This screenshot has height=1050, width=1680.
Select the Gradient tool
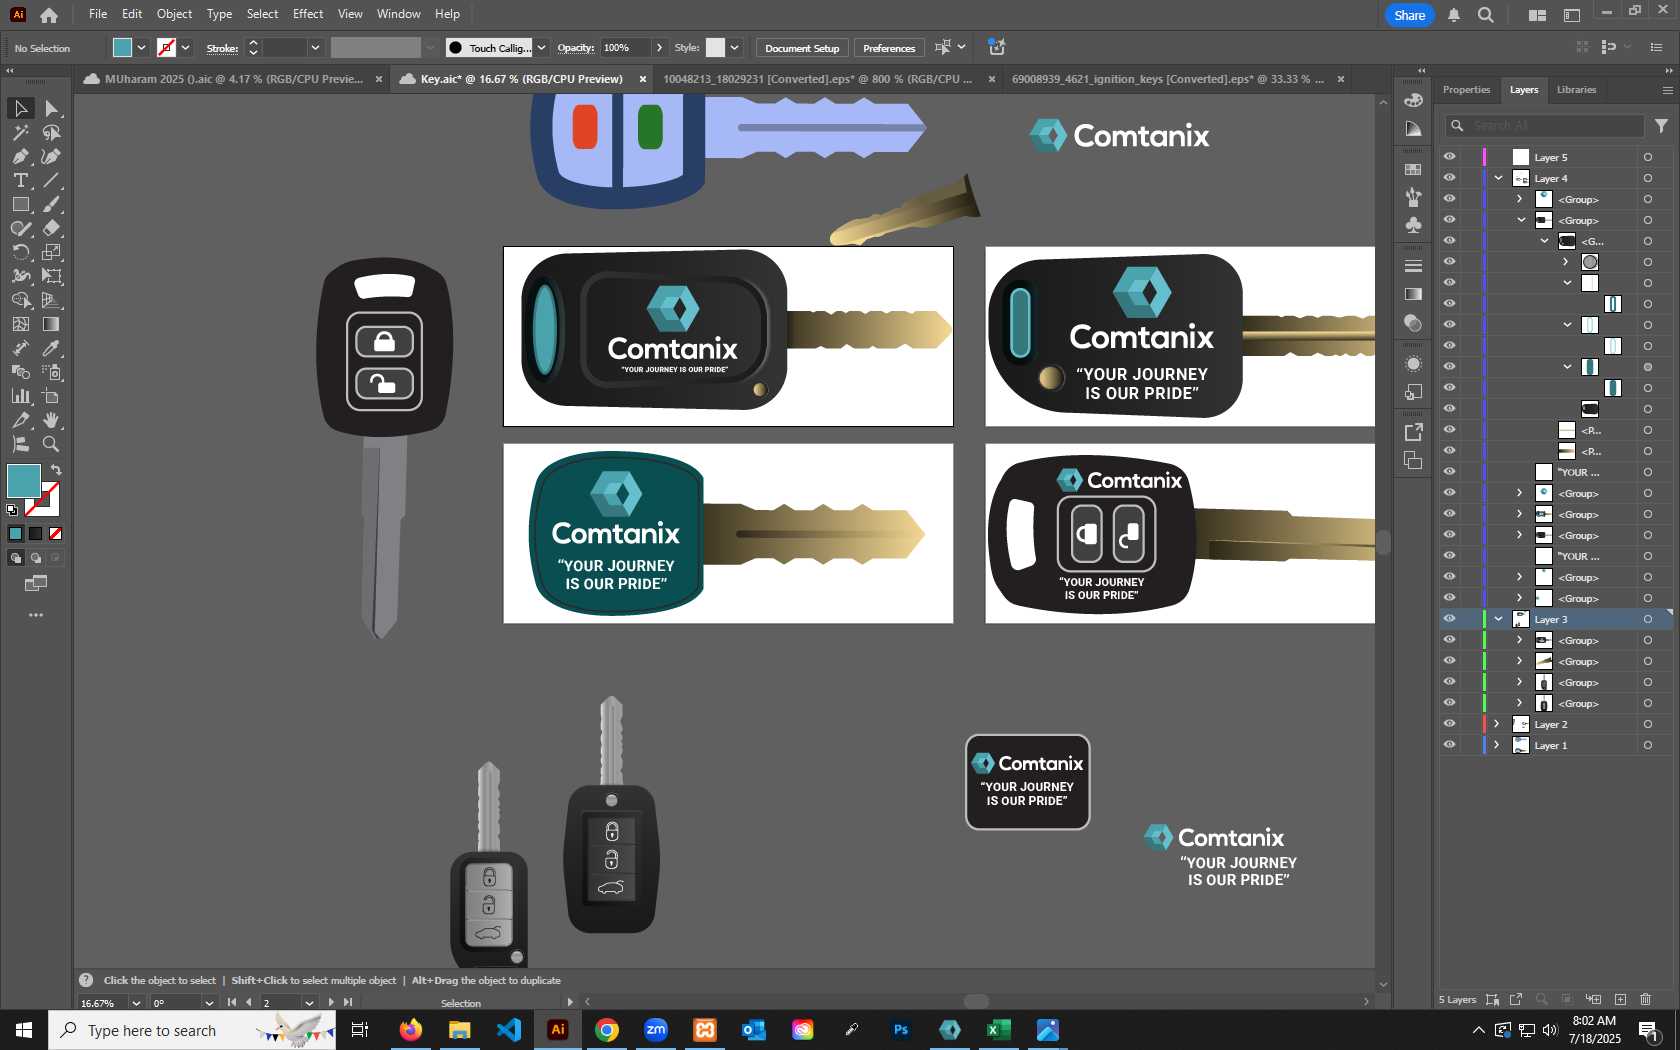51,324
